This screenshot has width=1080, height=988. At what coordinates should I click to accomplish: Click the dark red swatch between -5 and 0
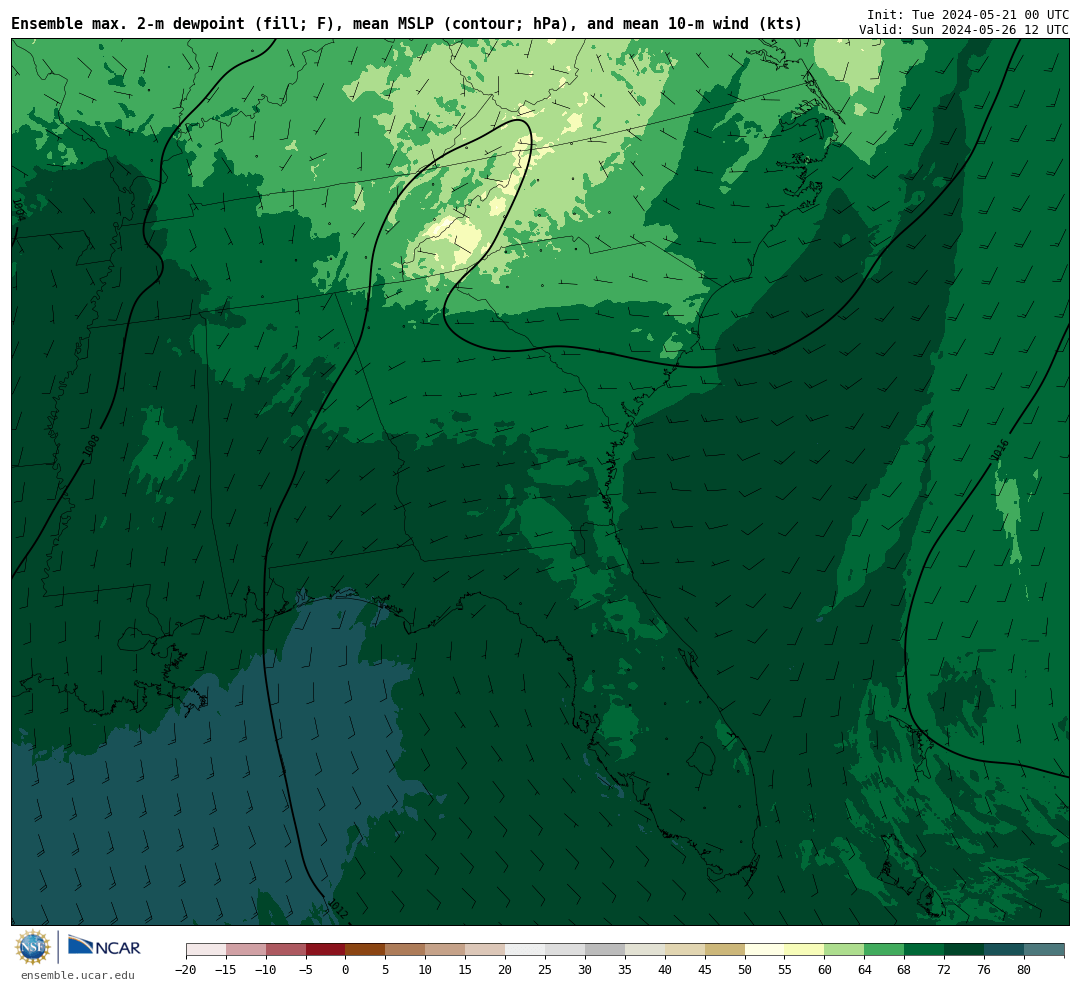[326, 950]
